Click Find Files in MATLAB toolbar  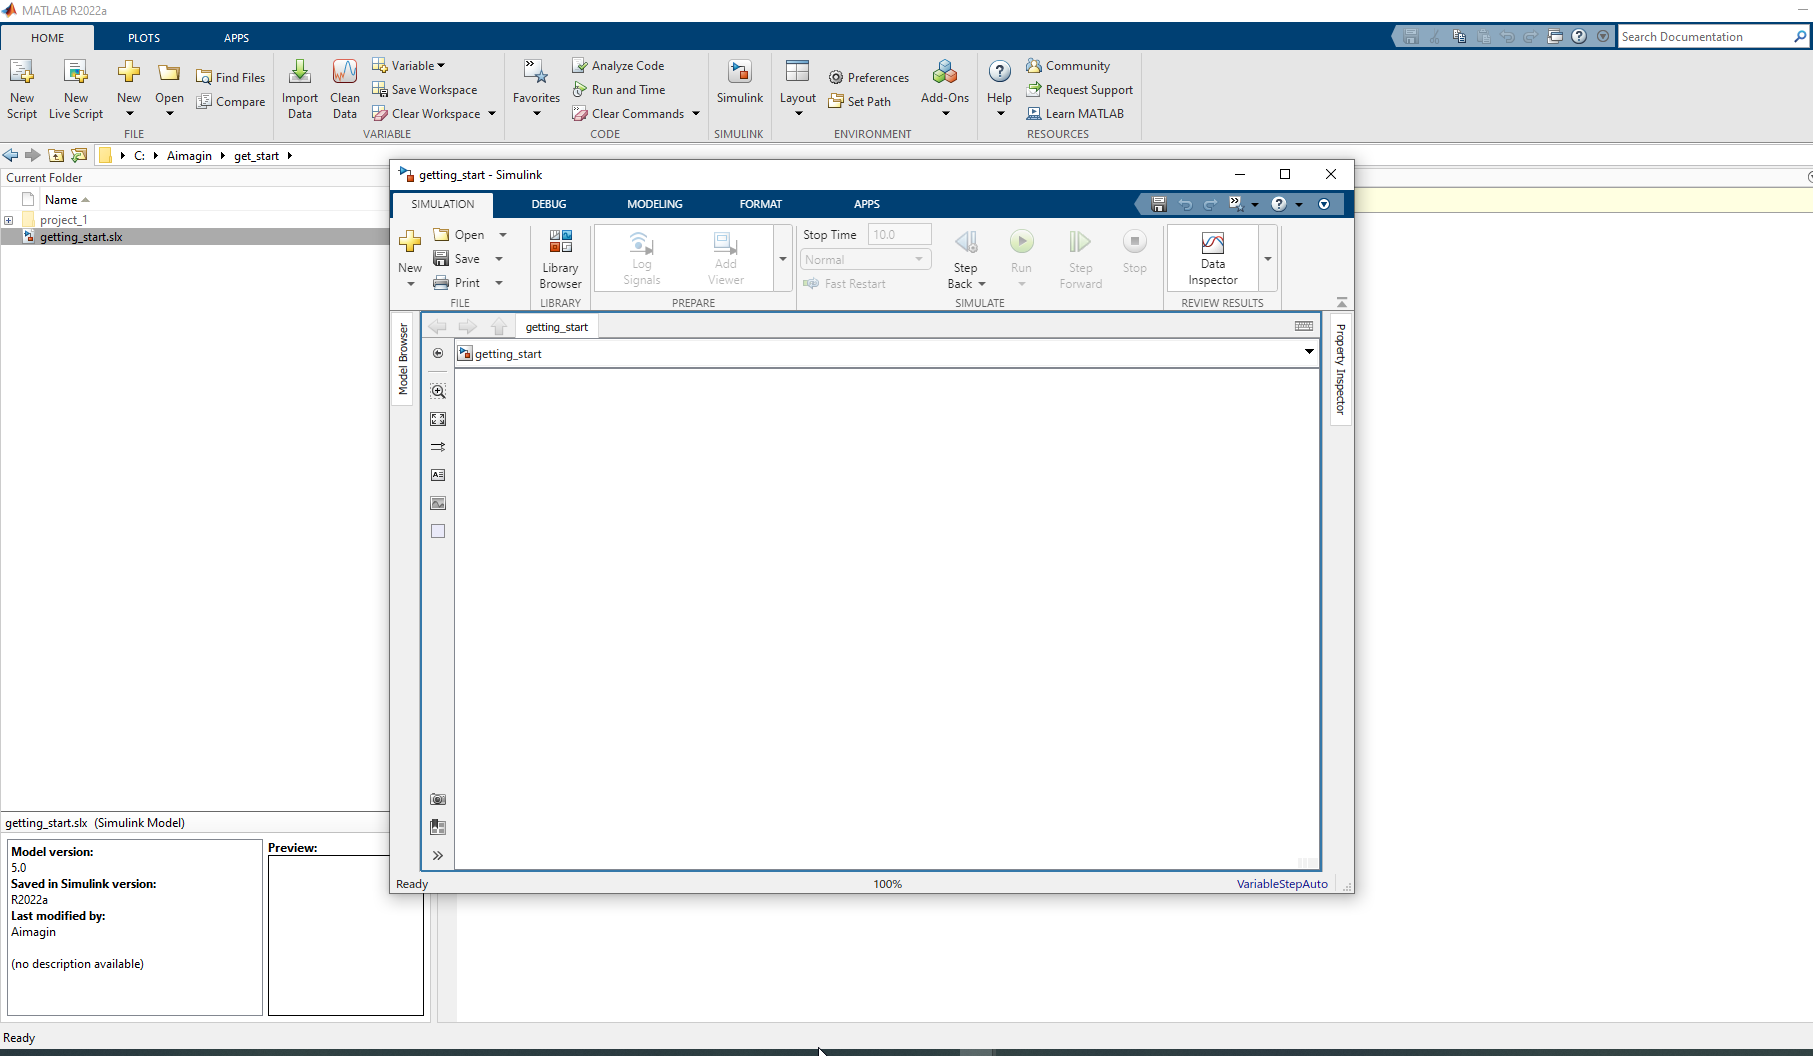(x=230, y=77)
